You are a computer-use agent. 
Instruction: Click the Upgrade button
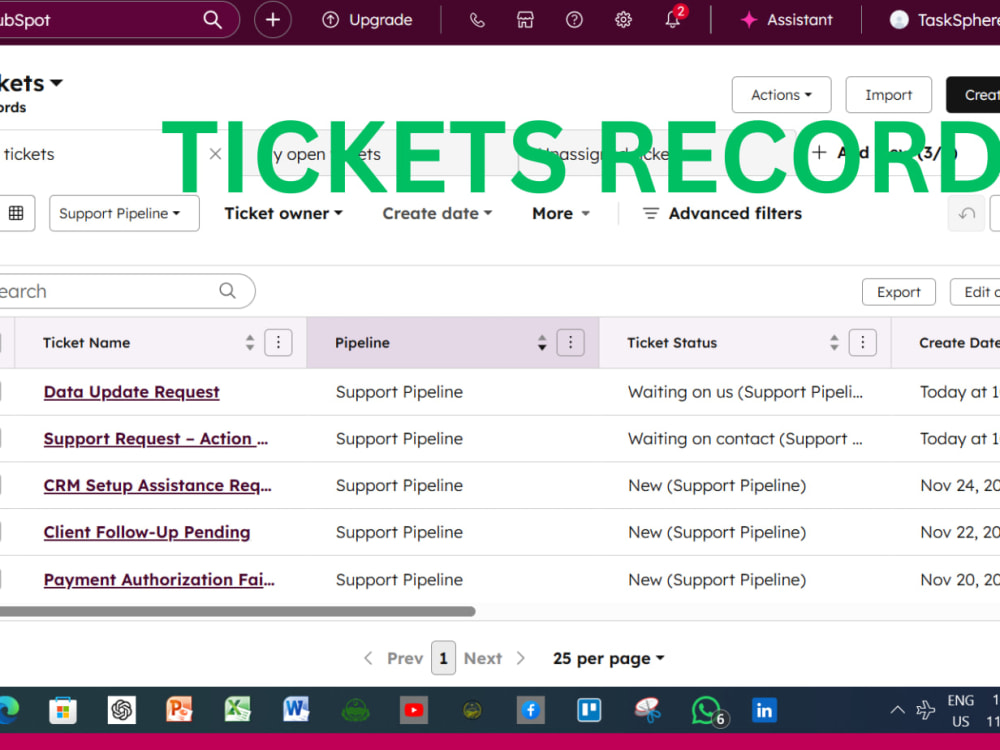(x=367, y=20)
